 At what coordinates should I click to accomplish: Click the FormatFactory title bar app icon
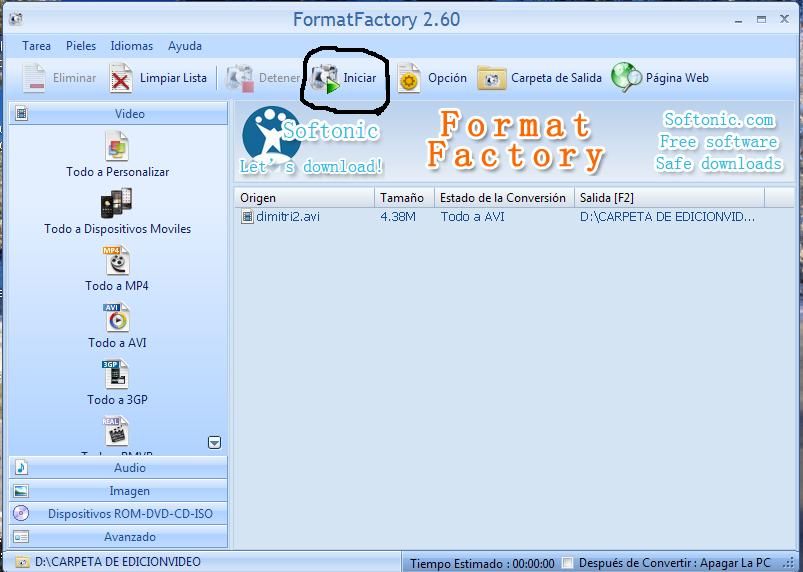[x=16, y=19]
